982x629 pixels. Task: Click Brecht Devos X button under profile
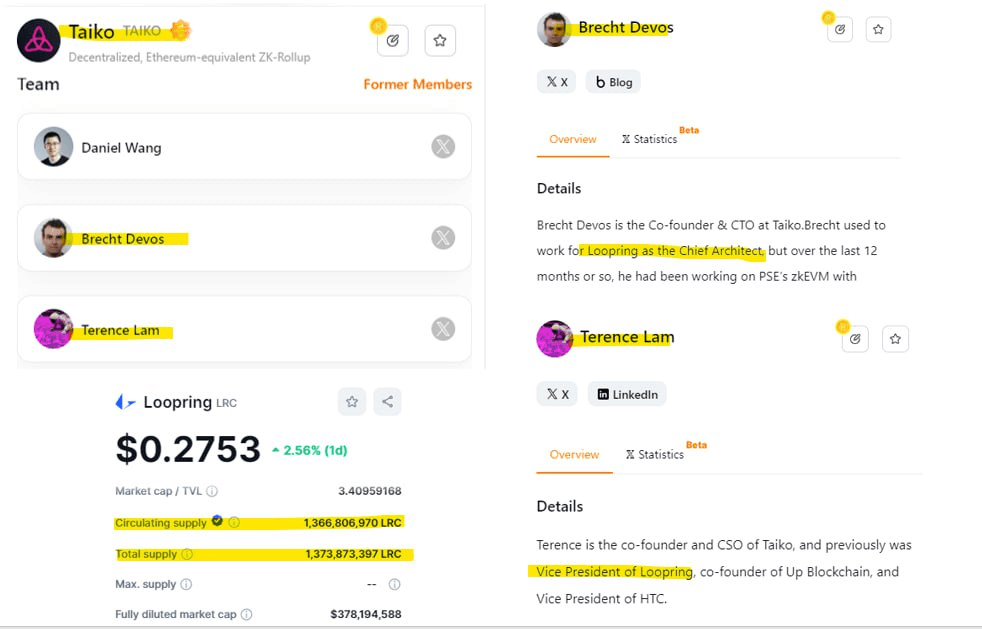(x=557, y=82)
